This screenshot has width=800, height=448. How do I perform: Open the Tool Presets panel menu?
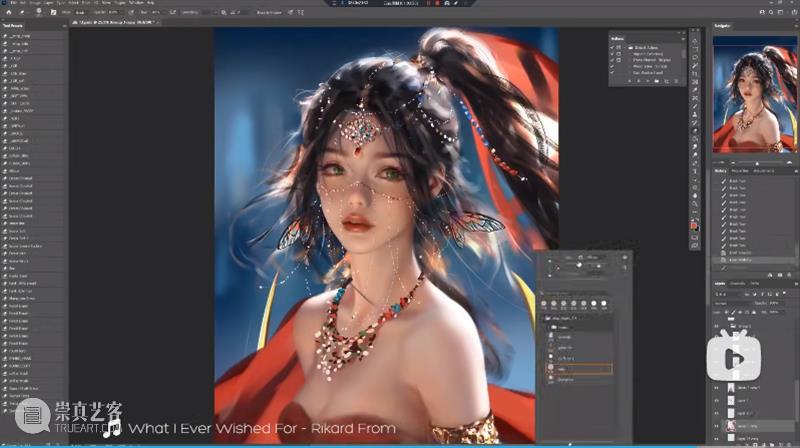click(64, 26)
